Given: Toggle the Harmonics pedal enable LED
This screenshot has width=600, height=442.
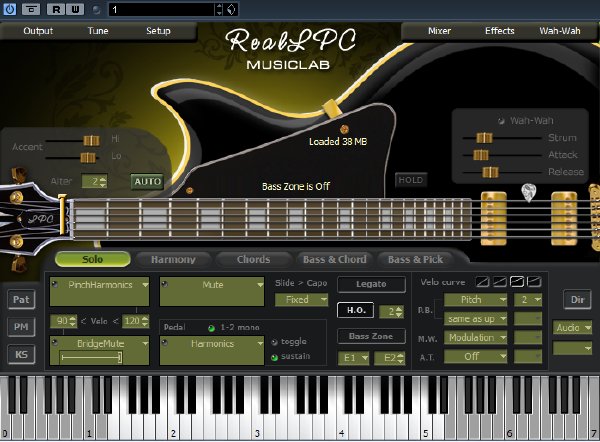Looking at the screenshot, I should point(165,343).
